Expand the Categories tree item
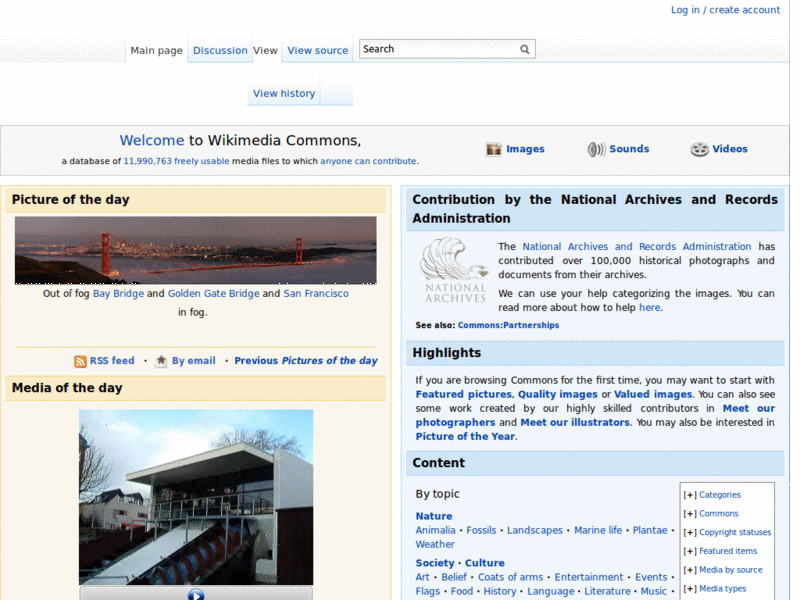 690,495
